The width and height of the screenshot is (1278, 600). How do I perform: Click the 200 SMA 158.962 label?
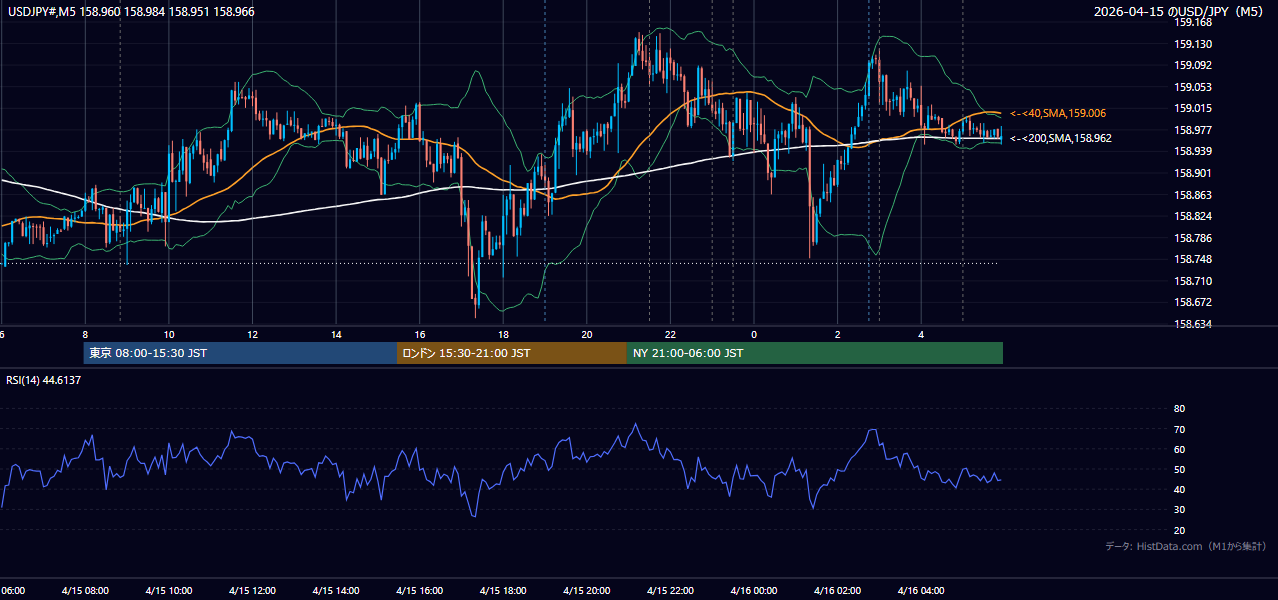coord(1061,139)
